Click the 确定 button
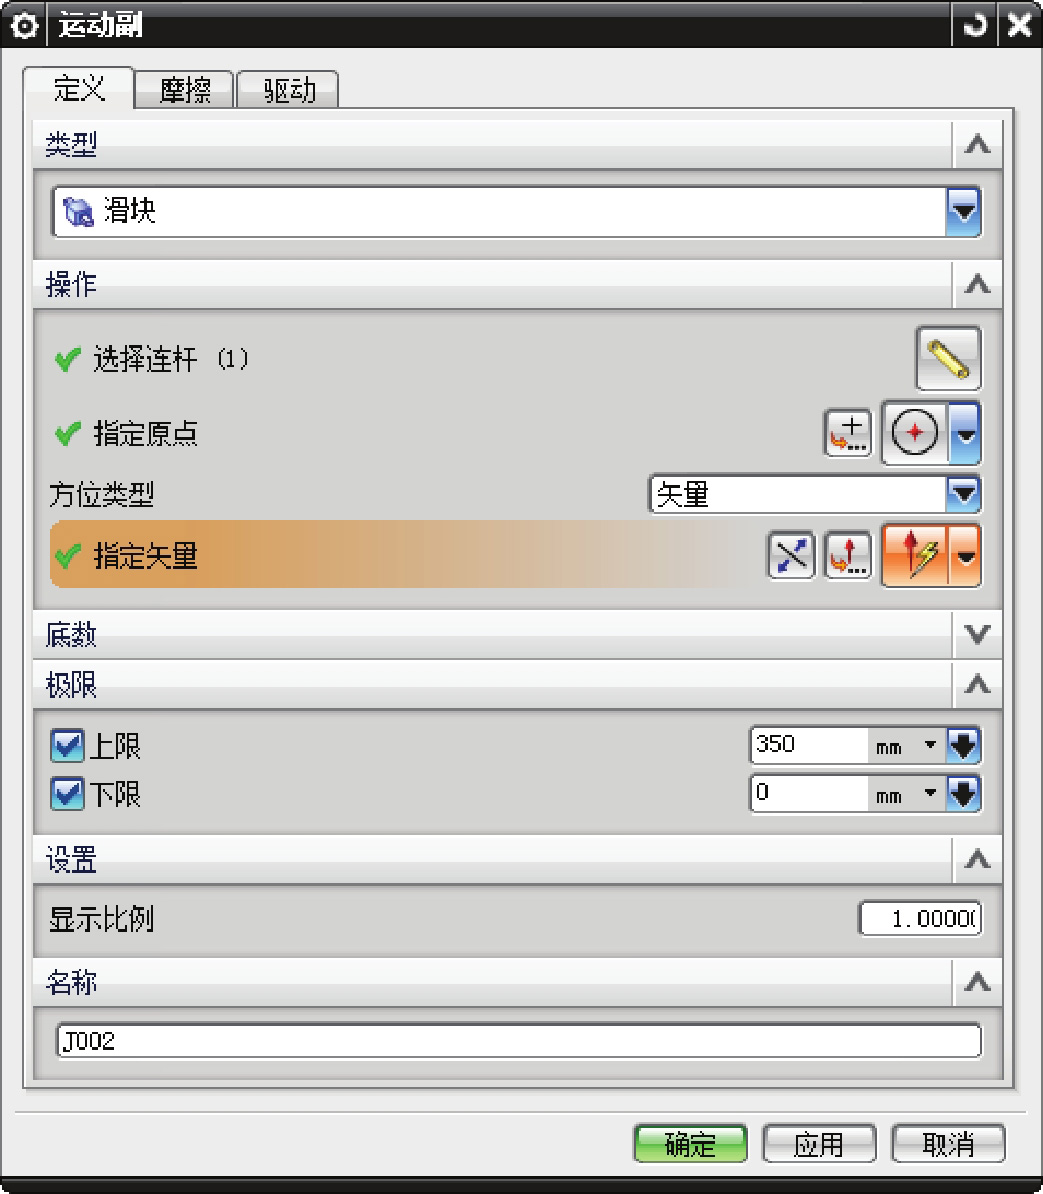This screenshot has width=1043, height=1194. pos(691,1144)
